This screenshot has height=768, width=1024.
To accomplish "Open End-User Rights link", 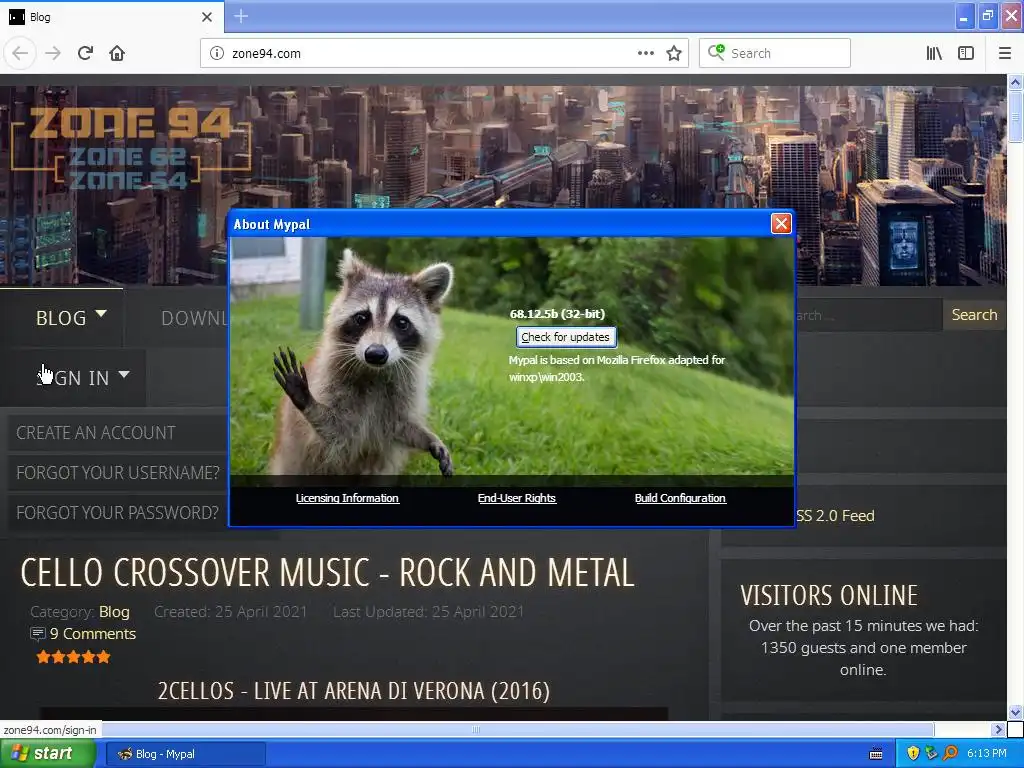I will click(517, 498).
